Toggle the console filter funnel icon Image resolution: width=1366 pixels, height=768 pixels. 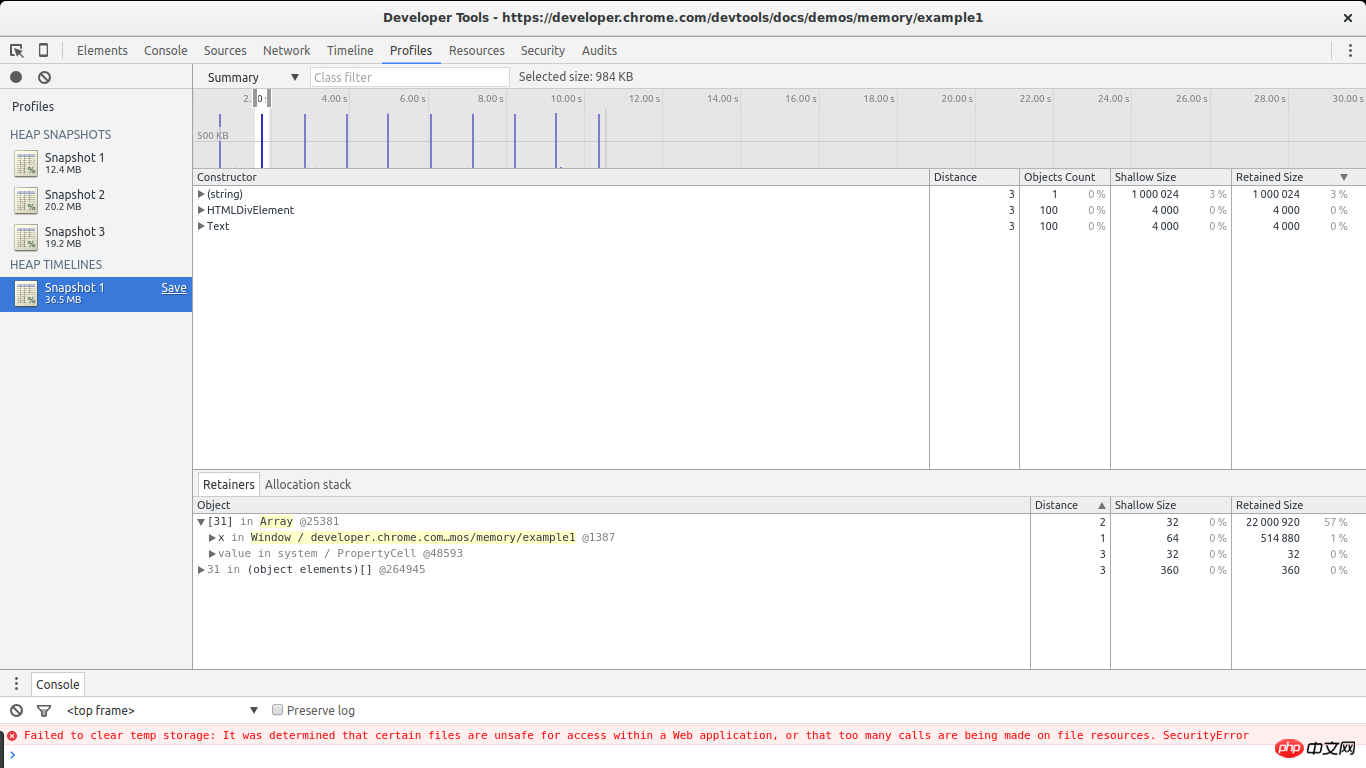[x=44, y=710]
